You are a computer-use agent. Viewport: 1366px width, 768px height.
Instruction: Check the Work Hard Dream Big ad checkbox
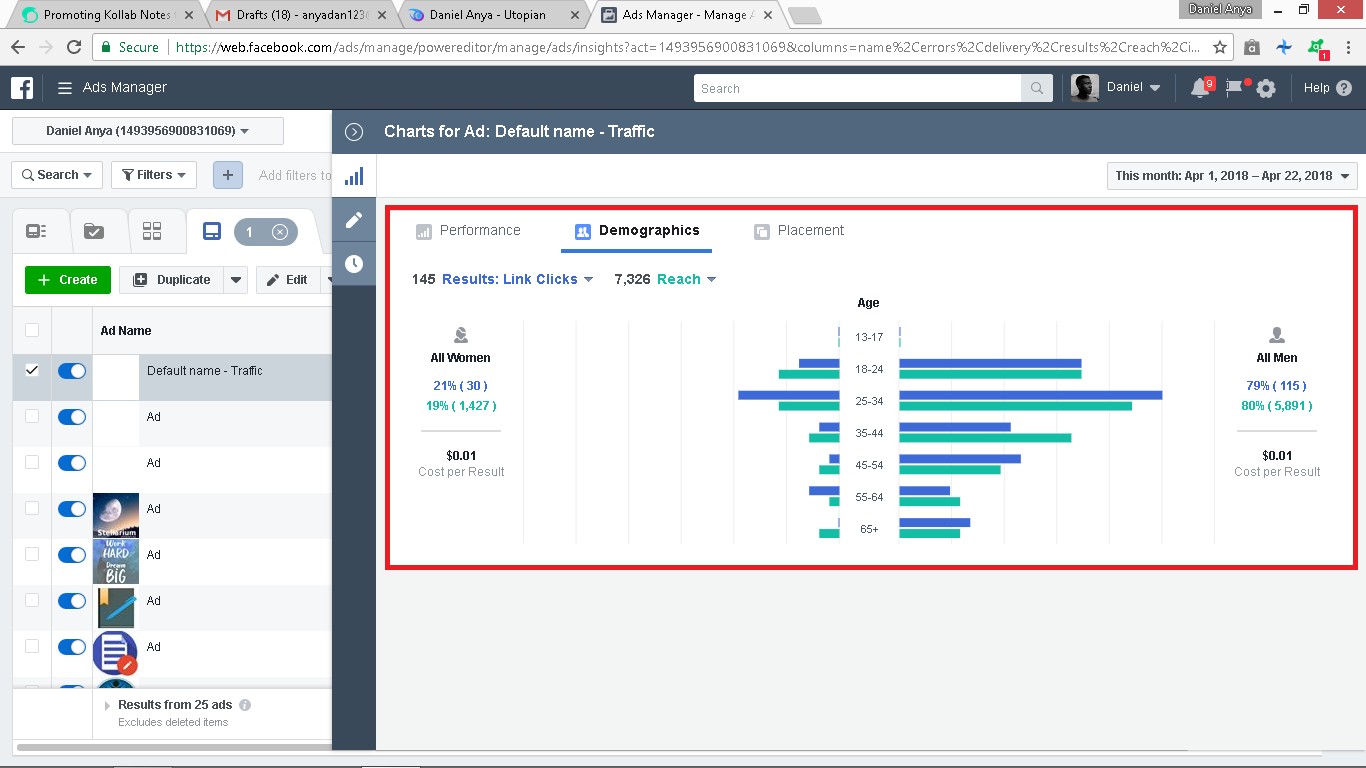(32, 554)
